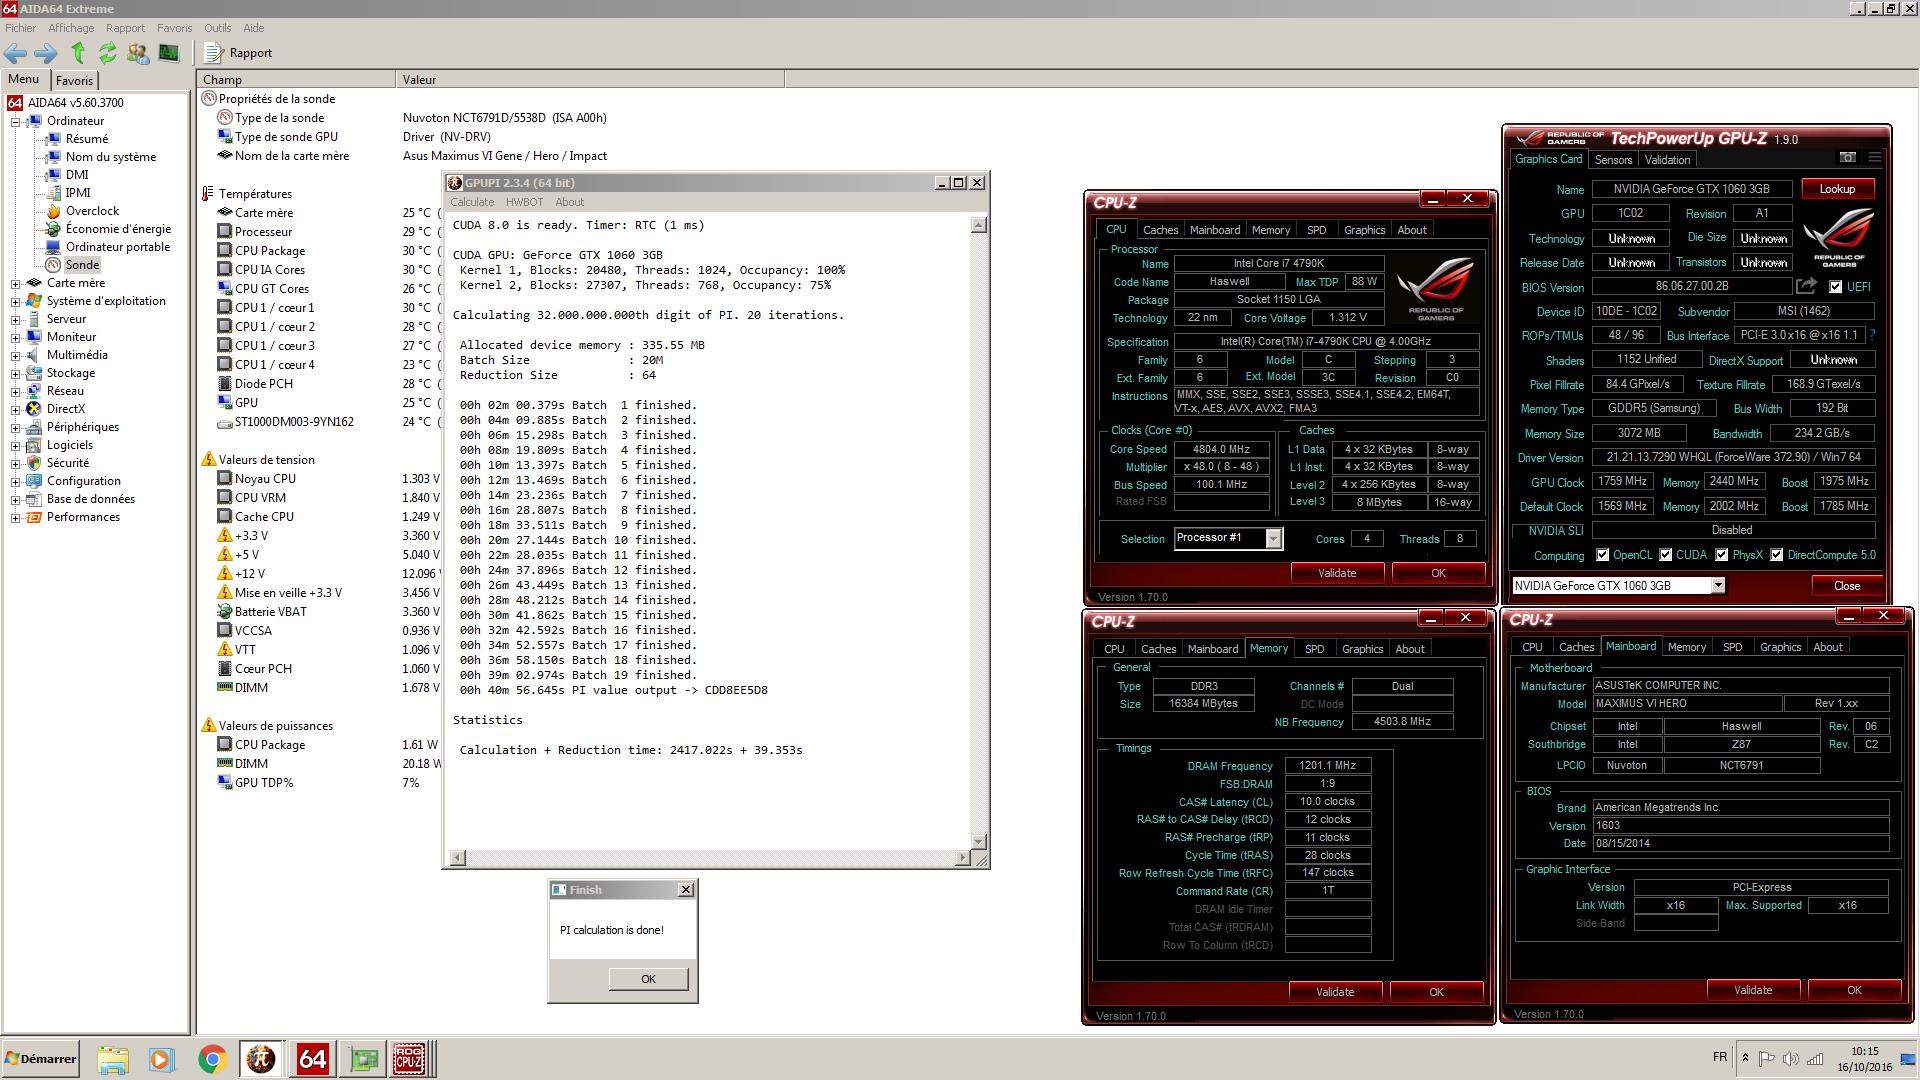Screen dimensions: 1920x1080
Task: Toggle the OpenCL checkbox
Action: point(1603,555)
